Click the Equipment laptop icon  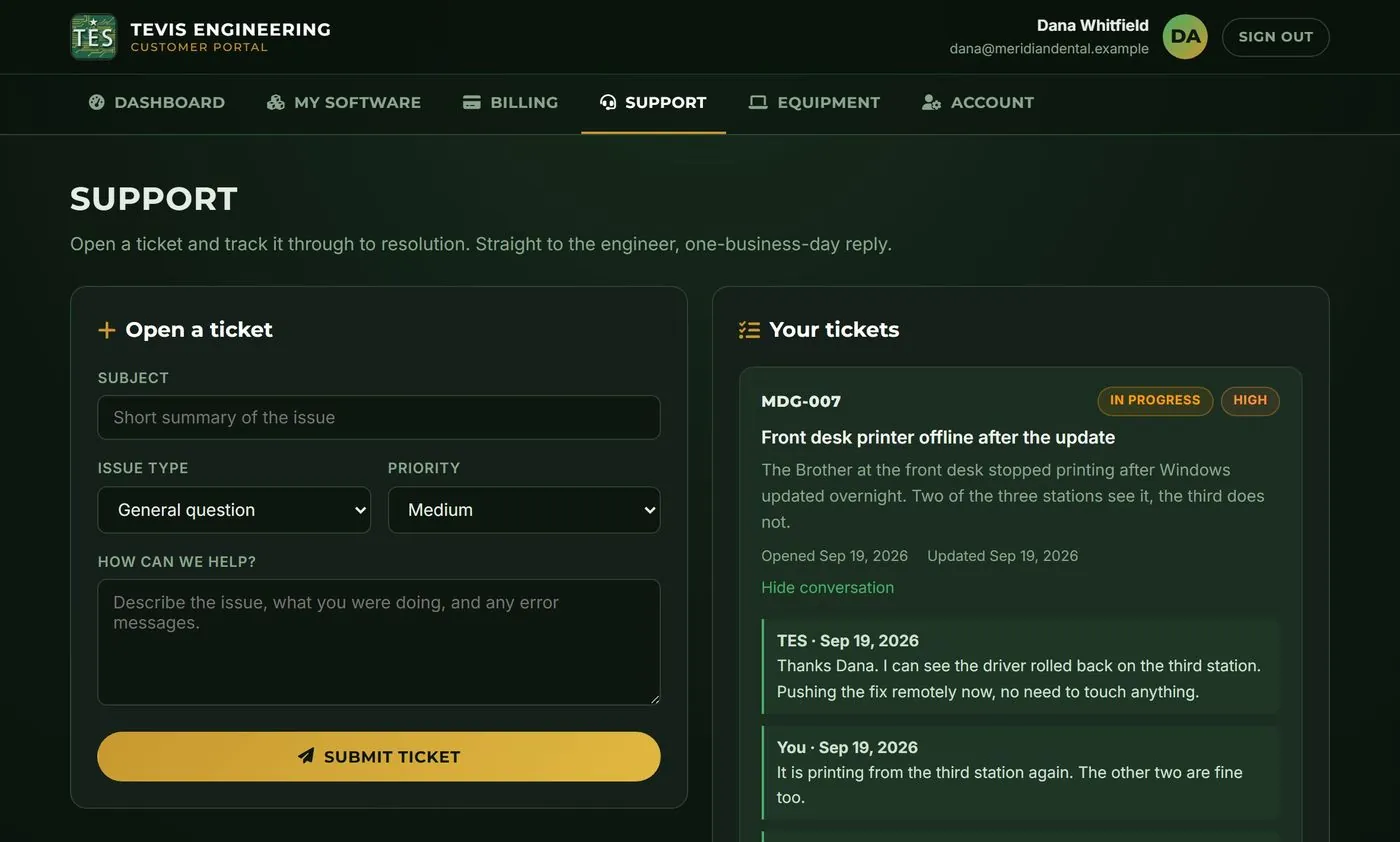point(758,102)
